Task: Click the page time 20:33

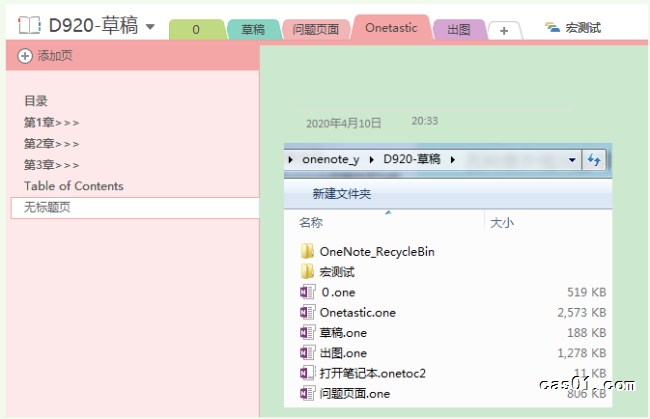Action: click(x=424, y=121)
